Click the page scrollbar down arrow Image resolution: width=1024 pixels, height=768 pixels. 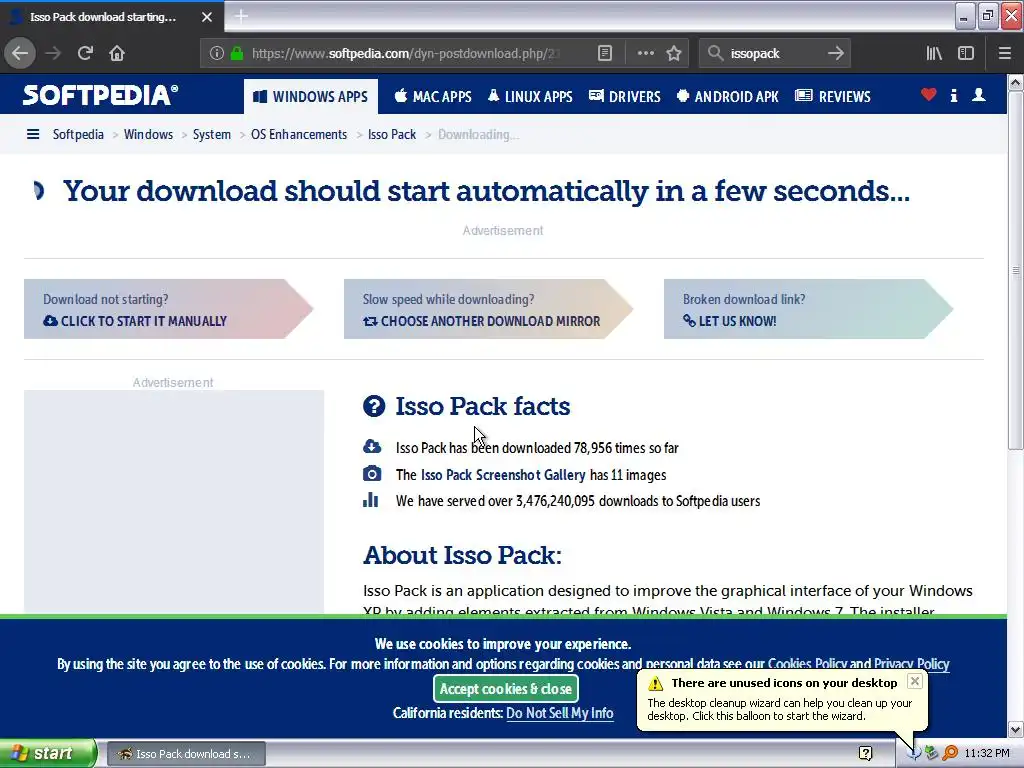pyautogui.click(x=1015, y=729)
